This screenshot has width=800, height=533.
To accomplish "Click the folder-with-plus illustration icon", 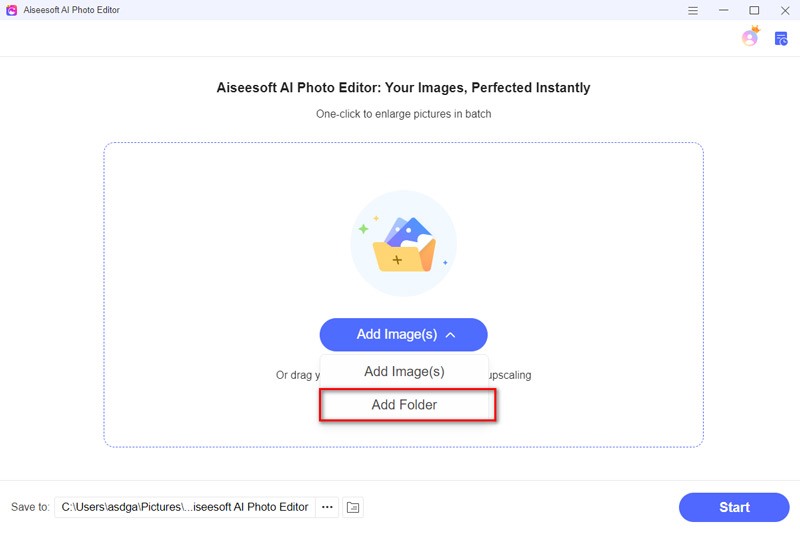I will click(404, 244).
